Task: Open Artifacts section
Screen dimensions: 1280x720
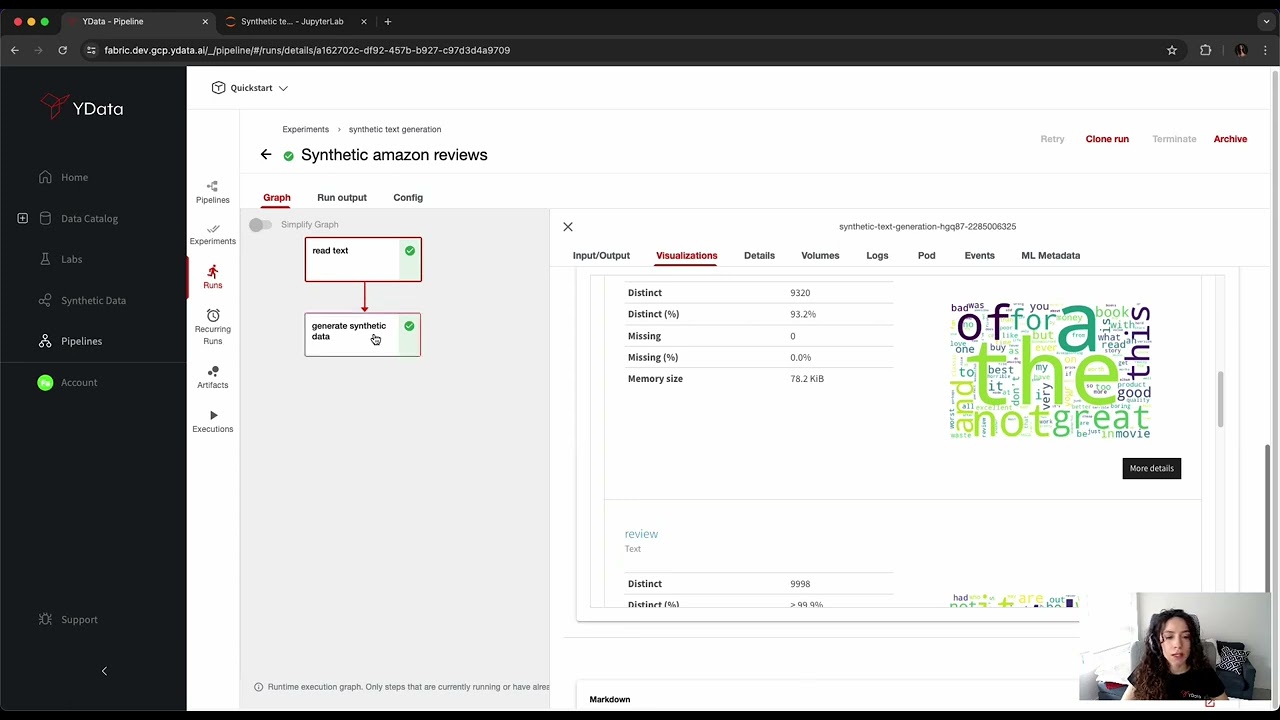Action: [x=212, y=377]
